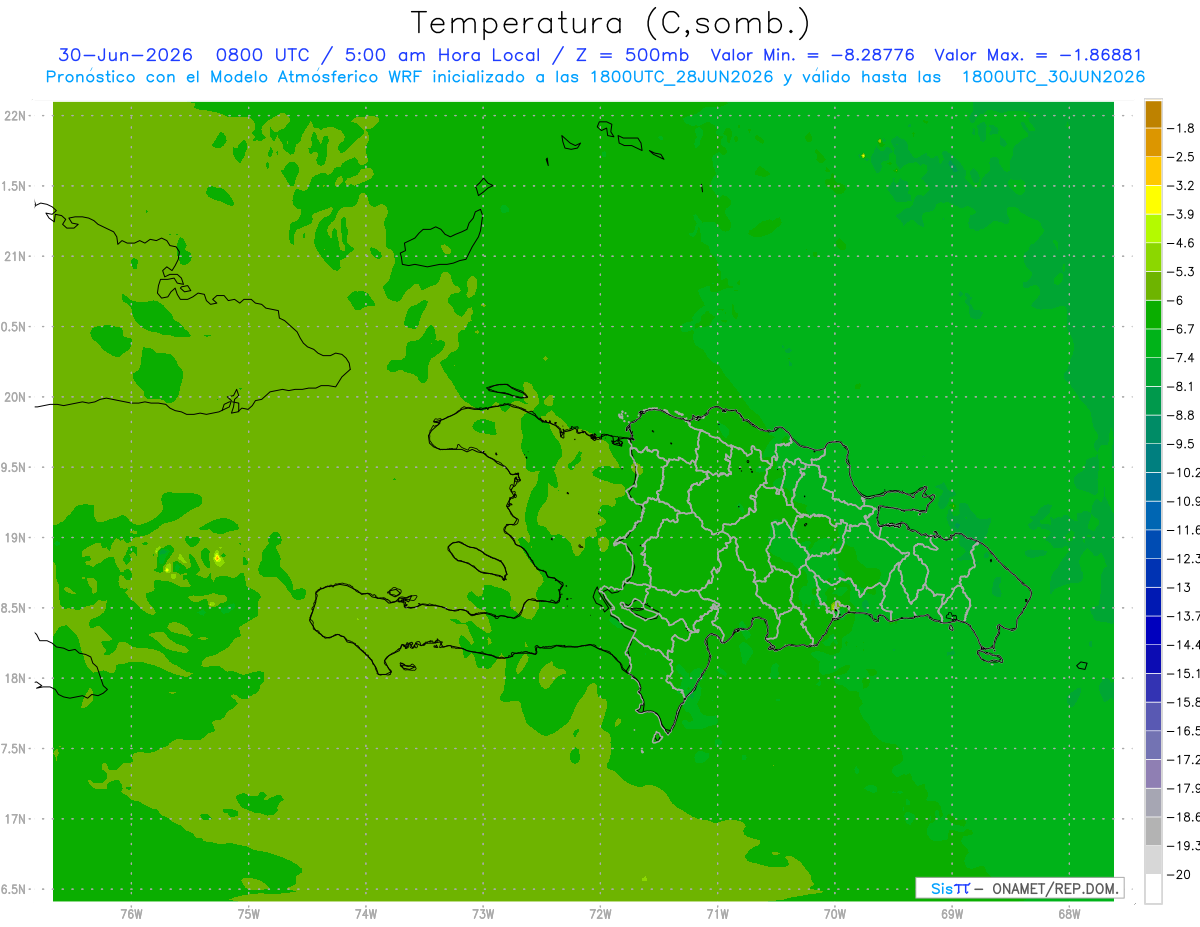The width and height of the screenshot is (1200, 927).
Task: Click "5:00 am Hora Local" text
Action: [x=441, y=55]
